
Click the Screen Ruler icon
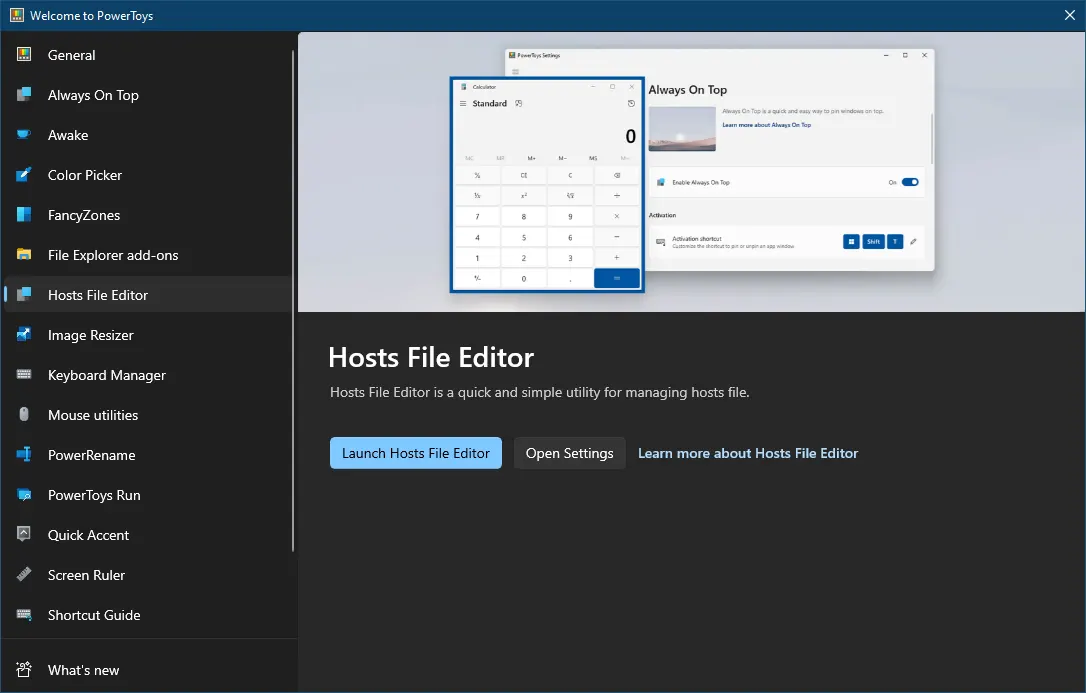pyautogui.click(x=24, y=575)
